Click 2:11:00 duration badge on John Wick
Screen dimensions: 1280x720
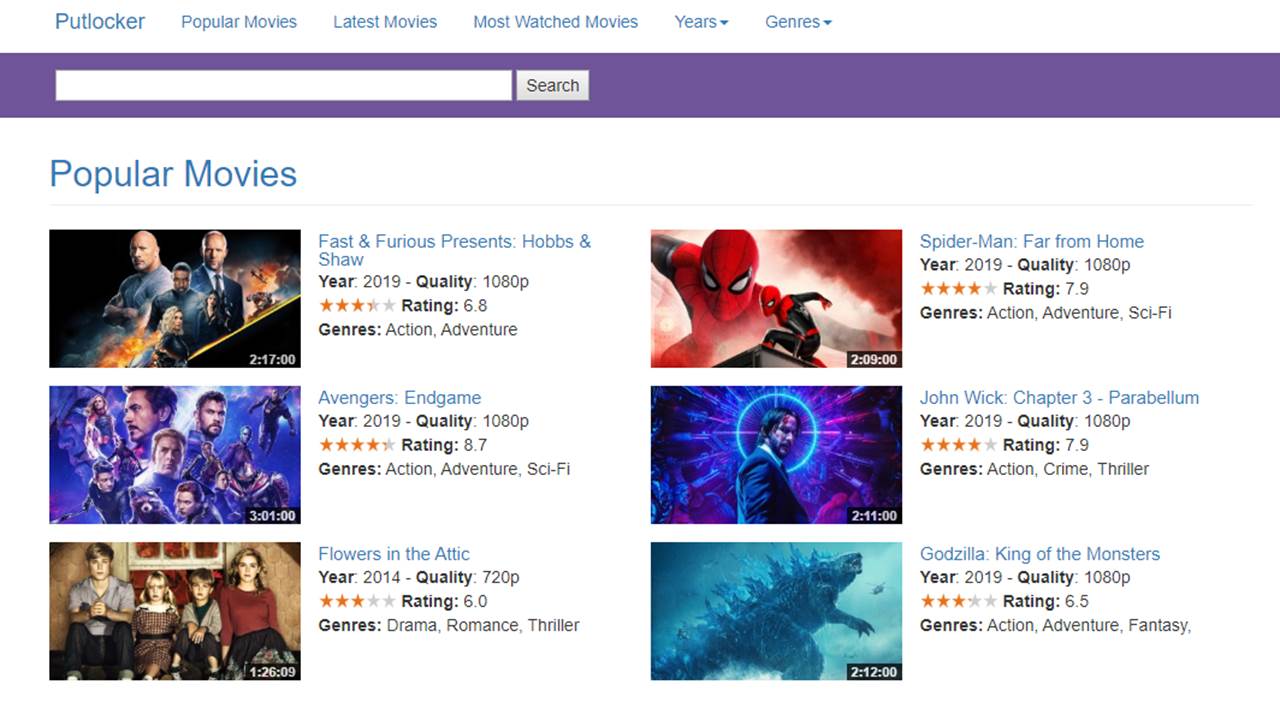(874, 515)
